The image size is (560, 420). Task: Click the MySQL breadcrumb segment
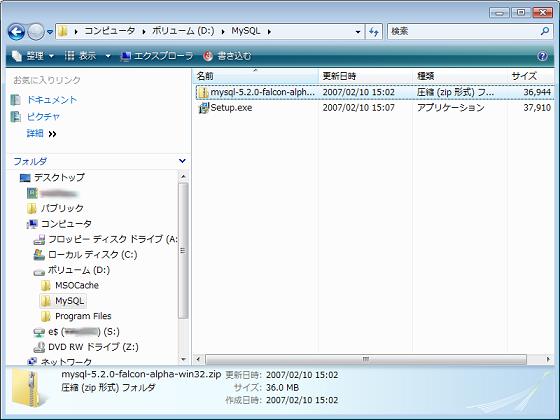coord(246,31)
